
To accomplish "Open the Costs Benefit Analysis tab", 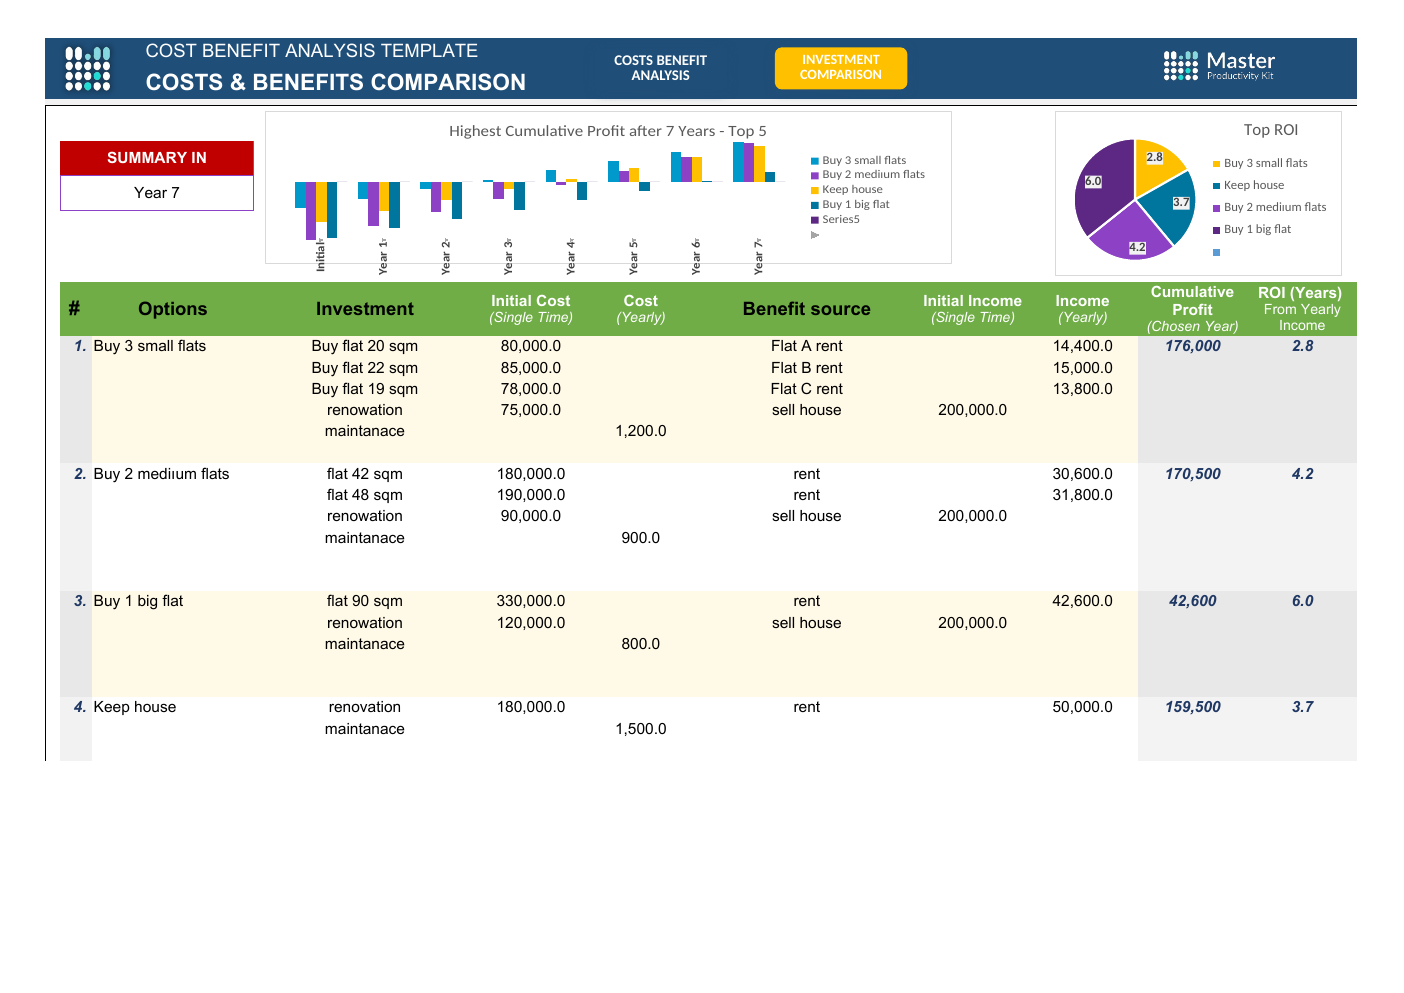I will (660, 68).
